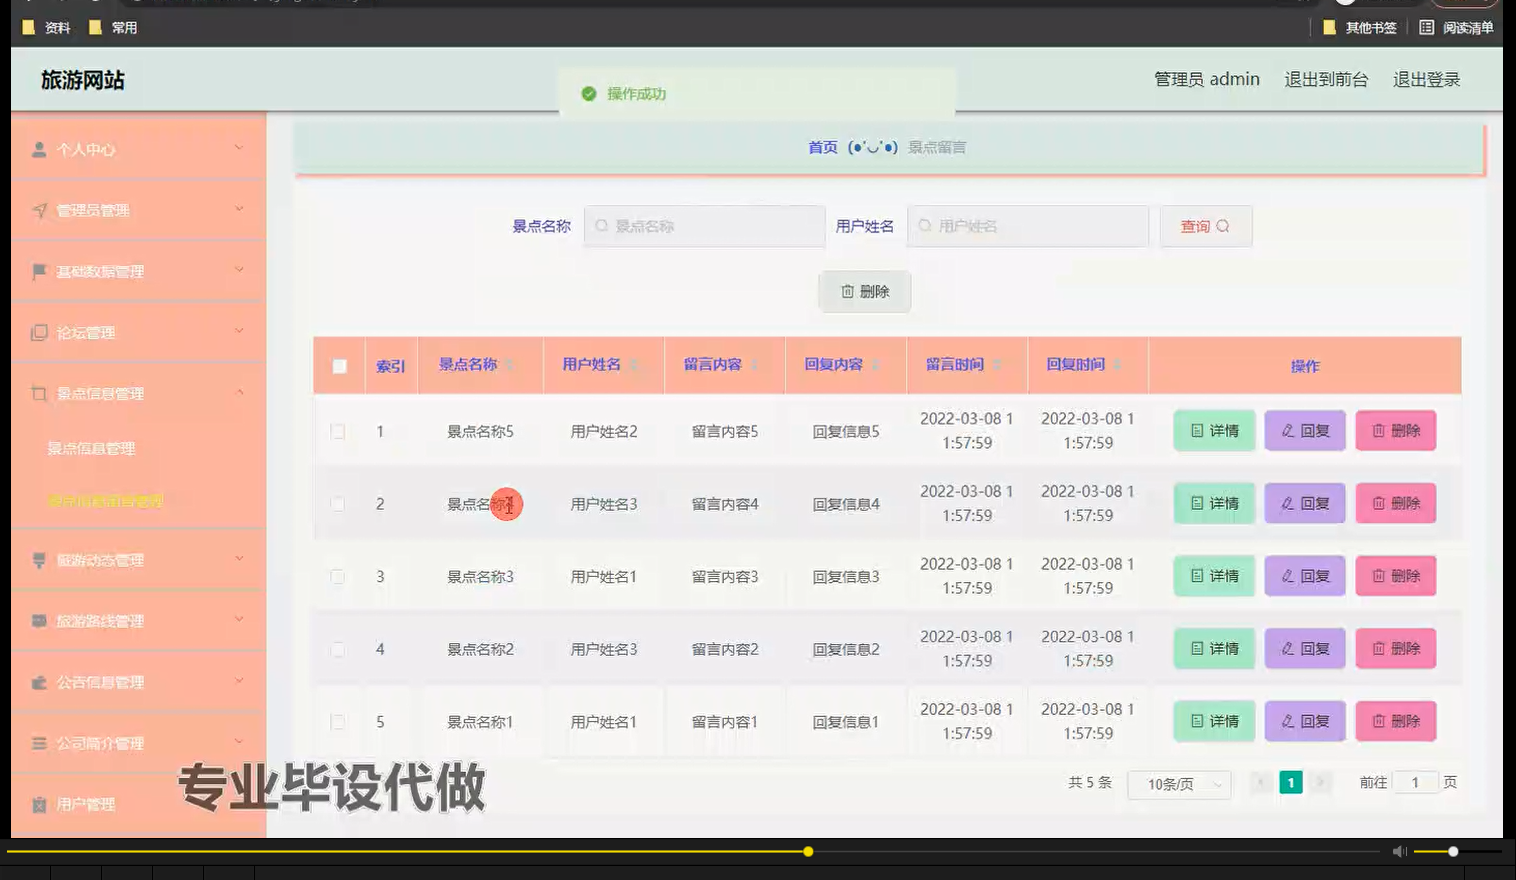Open the 10条/页 page size dropdown

1178,784
